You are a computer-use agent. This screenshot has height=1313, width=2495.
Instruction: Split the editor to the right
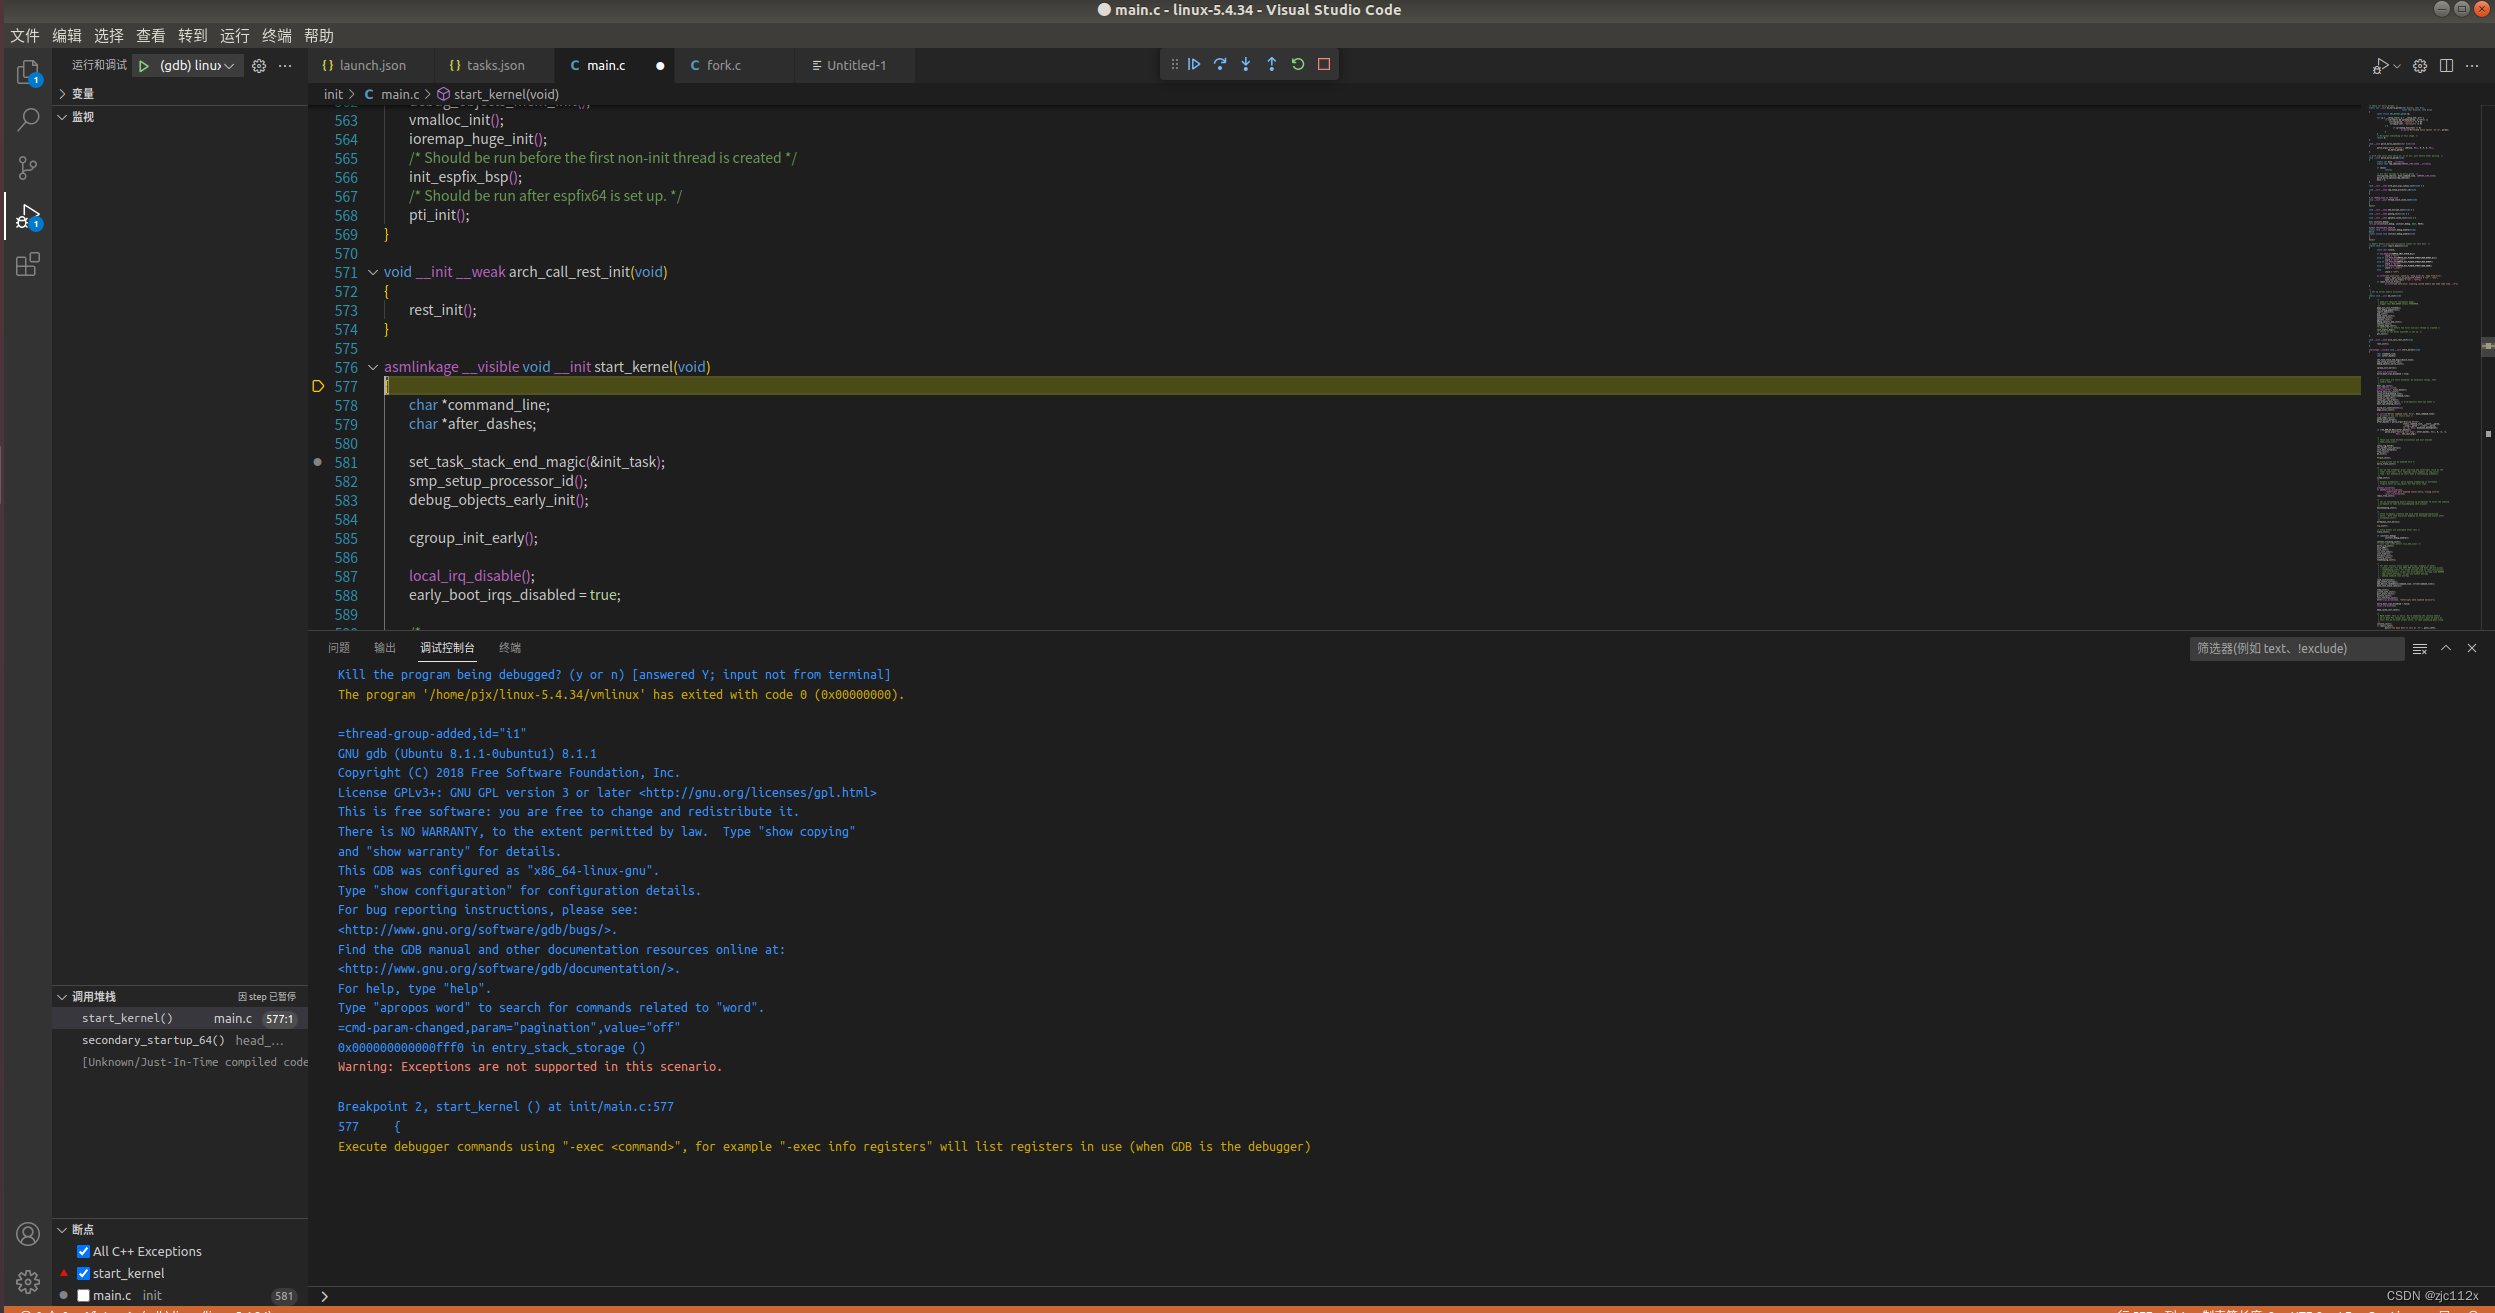tap(2446, 66)
